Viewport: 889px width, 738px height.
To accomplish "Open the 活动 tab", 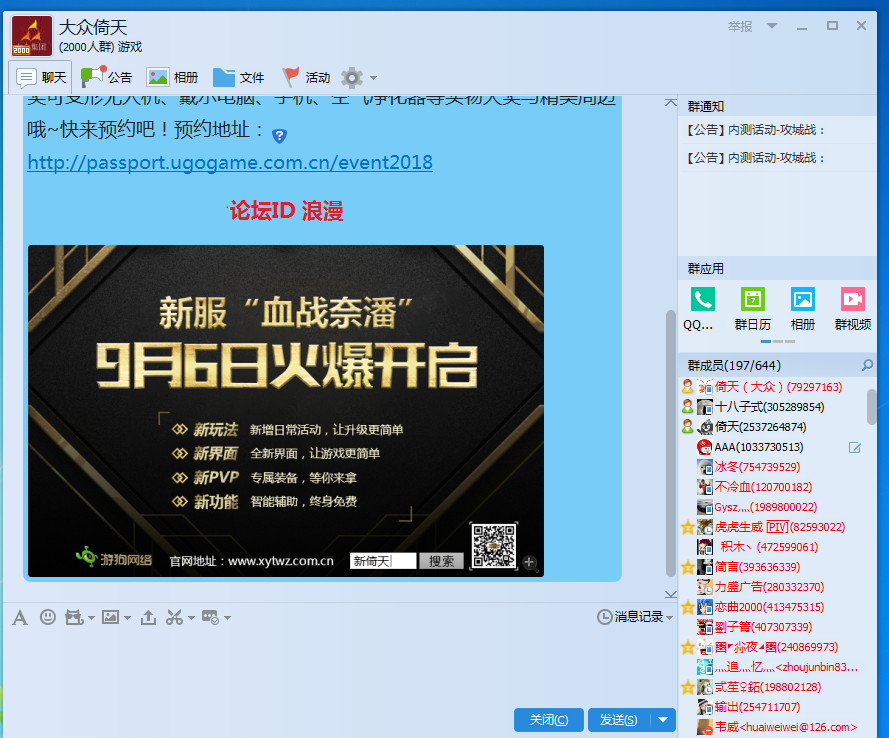I will pos(306,77).
